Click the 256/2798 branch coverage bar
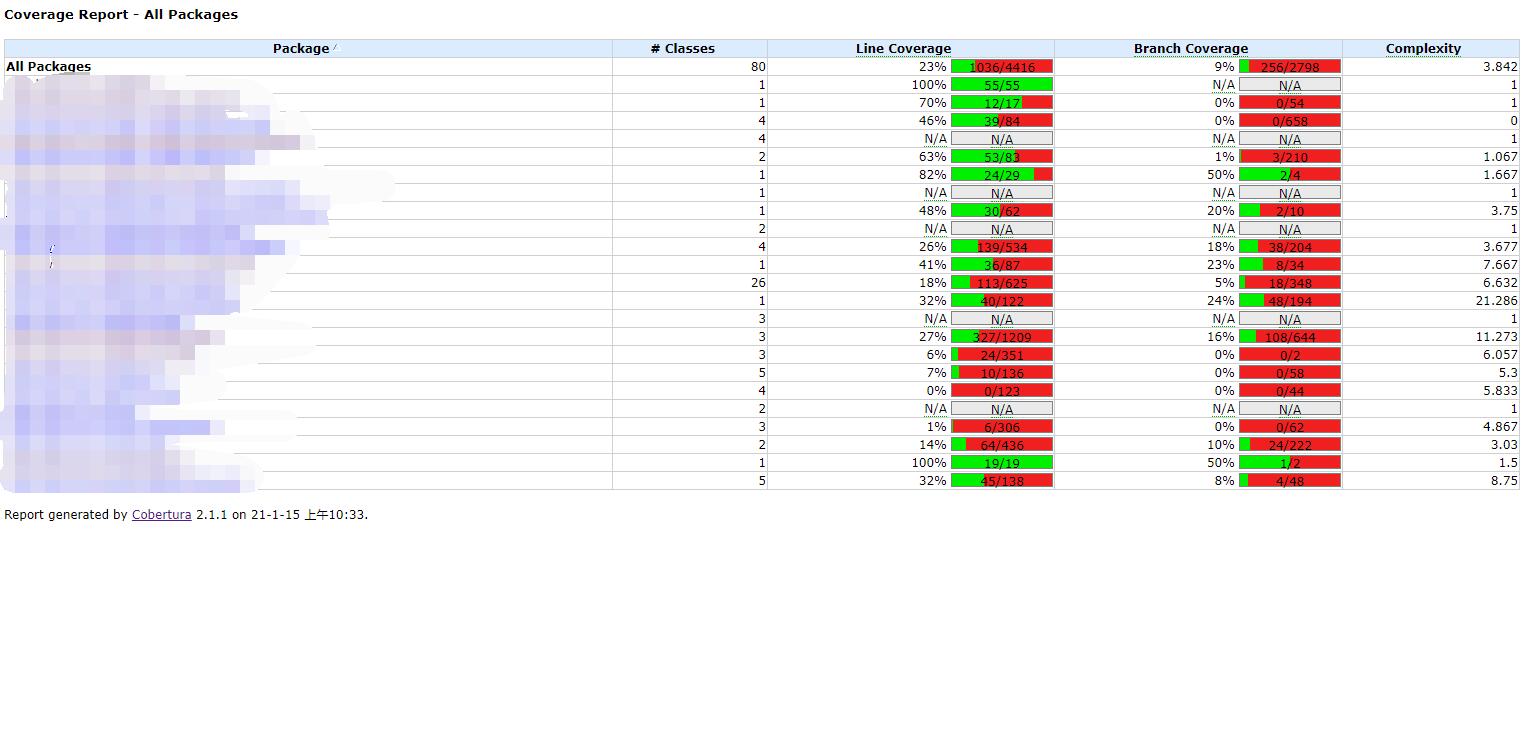This screenshot has width=1526, height=740. (x=1290, y=67)
